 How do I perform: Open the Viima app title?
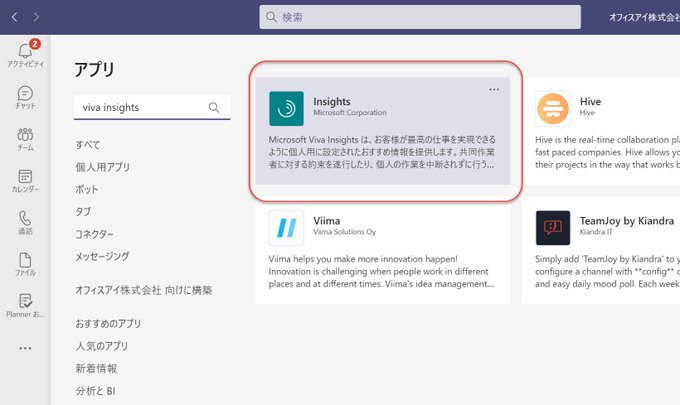327,221
